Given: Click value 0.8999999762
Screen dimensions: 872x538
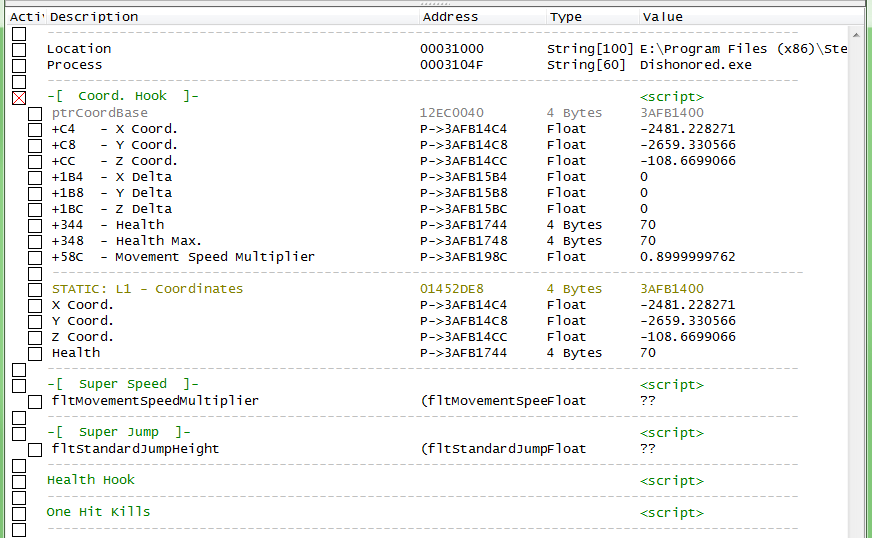Looking at the screenshot, I should click(x=687, y=257).
